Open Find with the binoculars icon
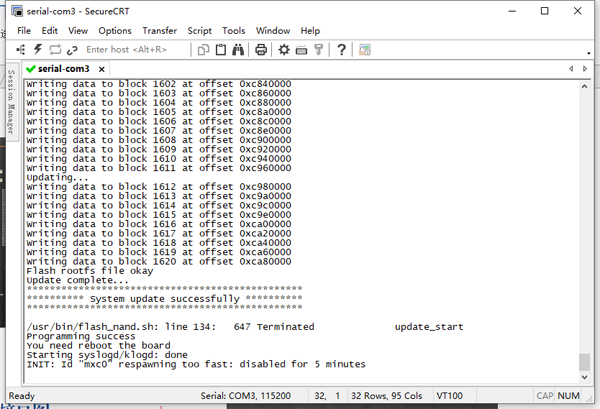Screen dimensions: 600x409 coord(238,50)
